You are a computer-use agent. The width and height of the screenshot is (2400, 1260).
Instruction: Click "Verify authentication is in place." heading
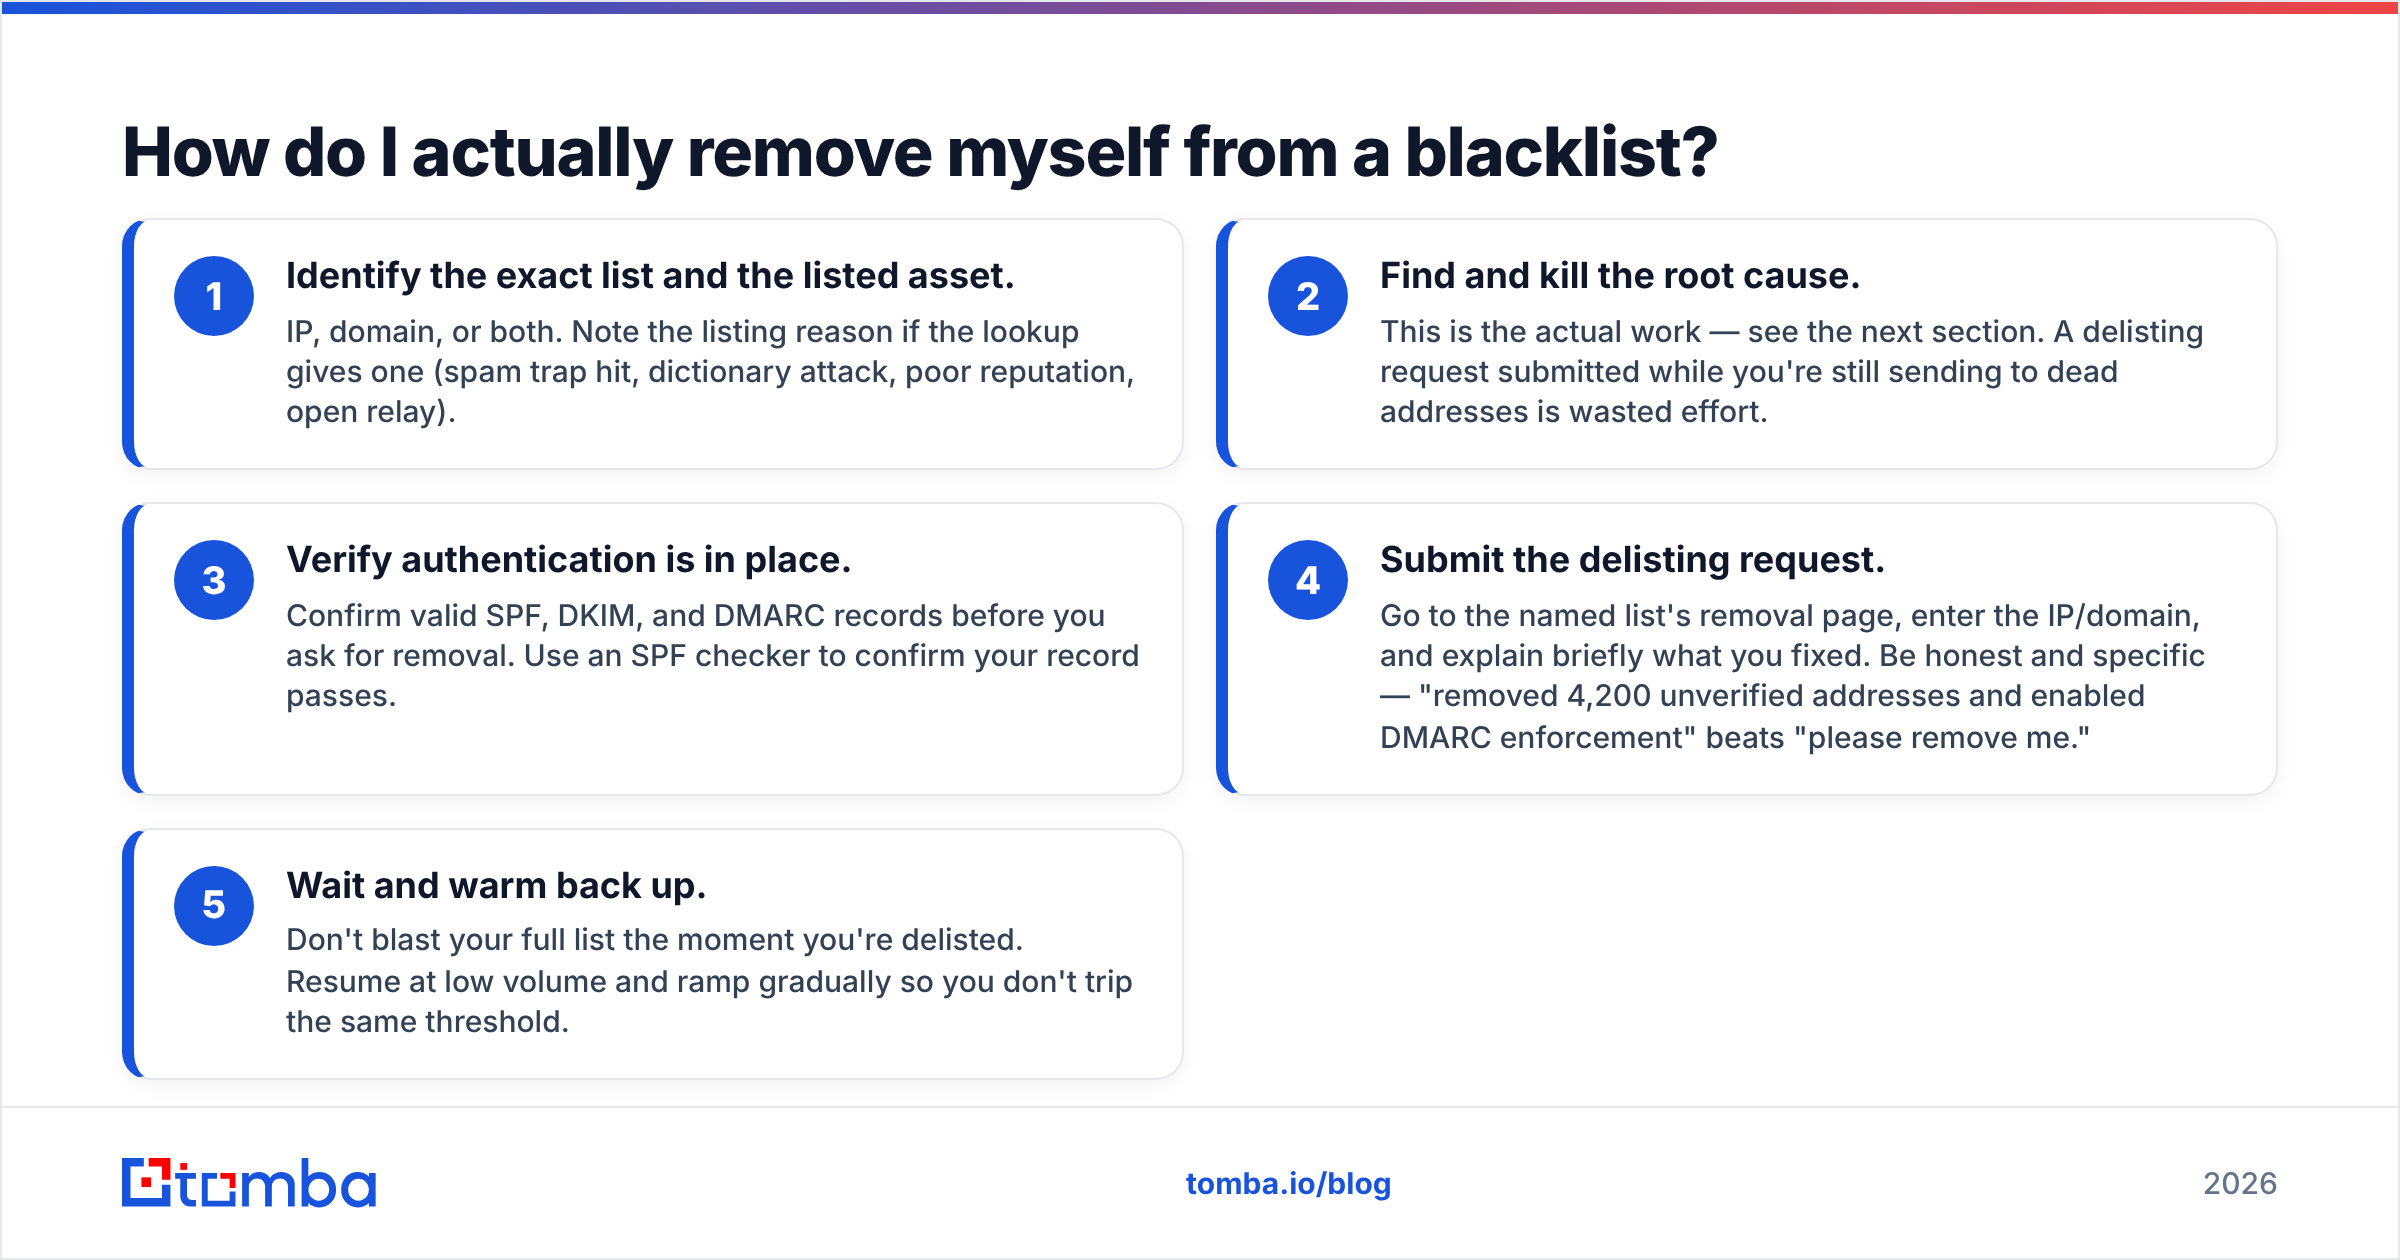click(x=568, y=560)
